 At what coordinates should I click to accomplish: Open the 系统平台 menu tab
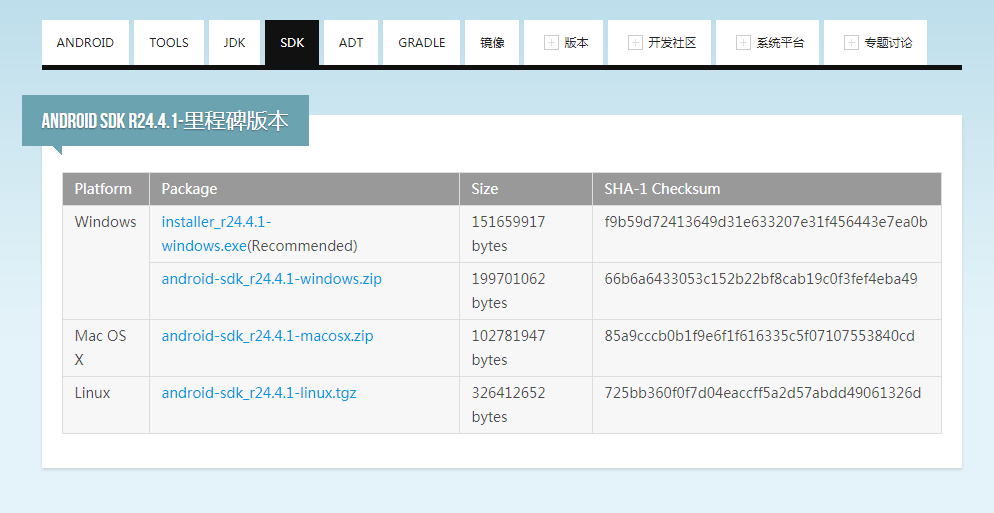767,42
